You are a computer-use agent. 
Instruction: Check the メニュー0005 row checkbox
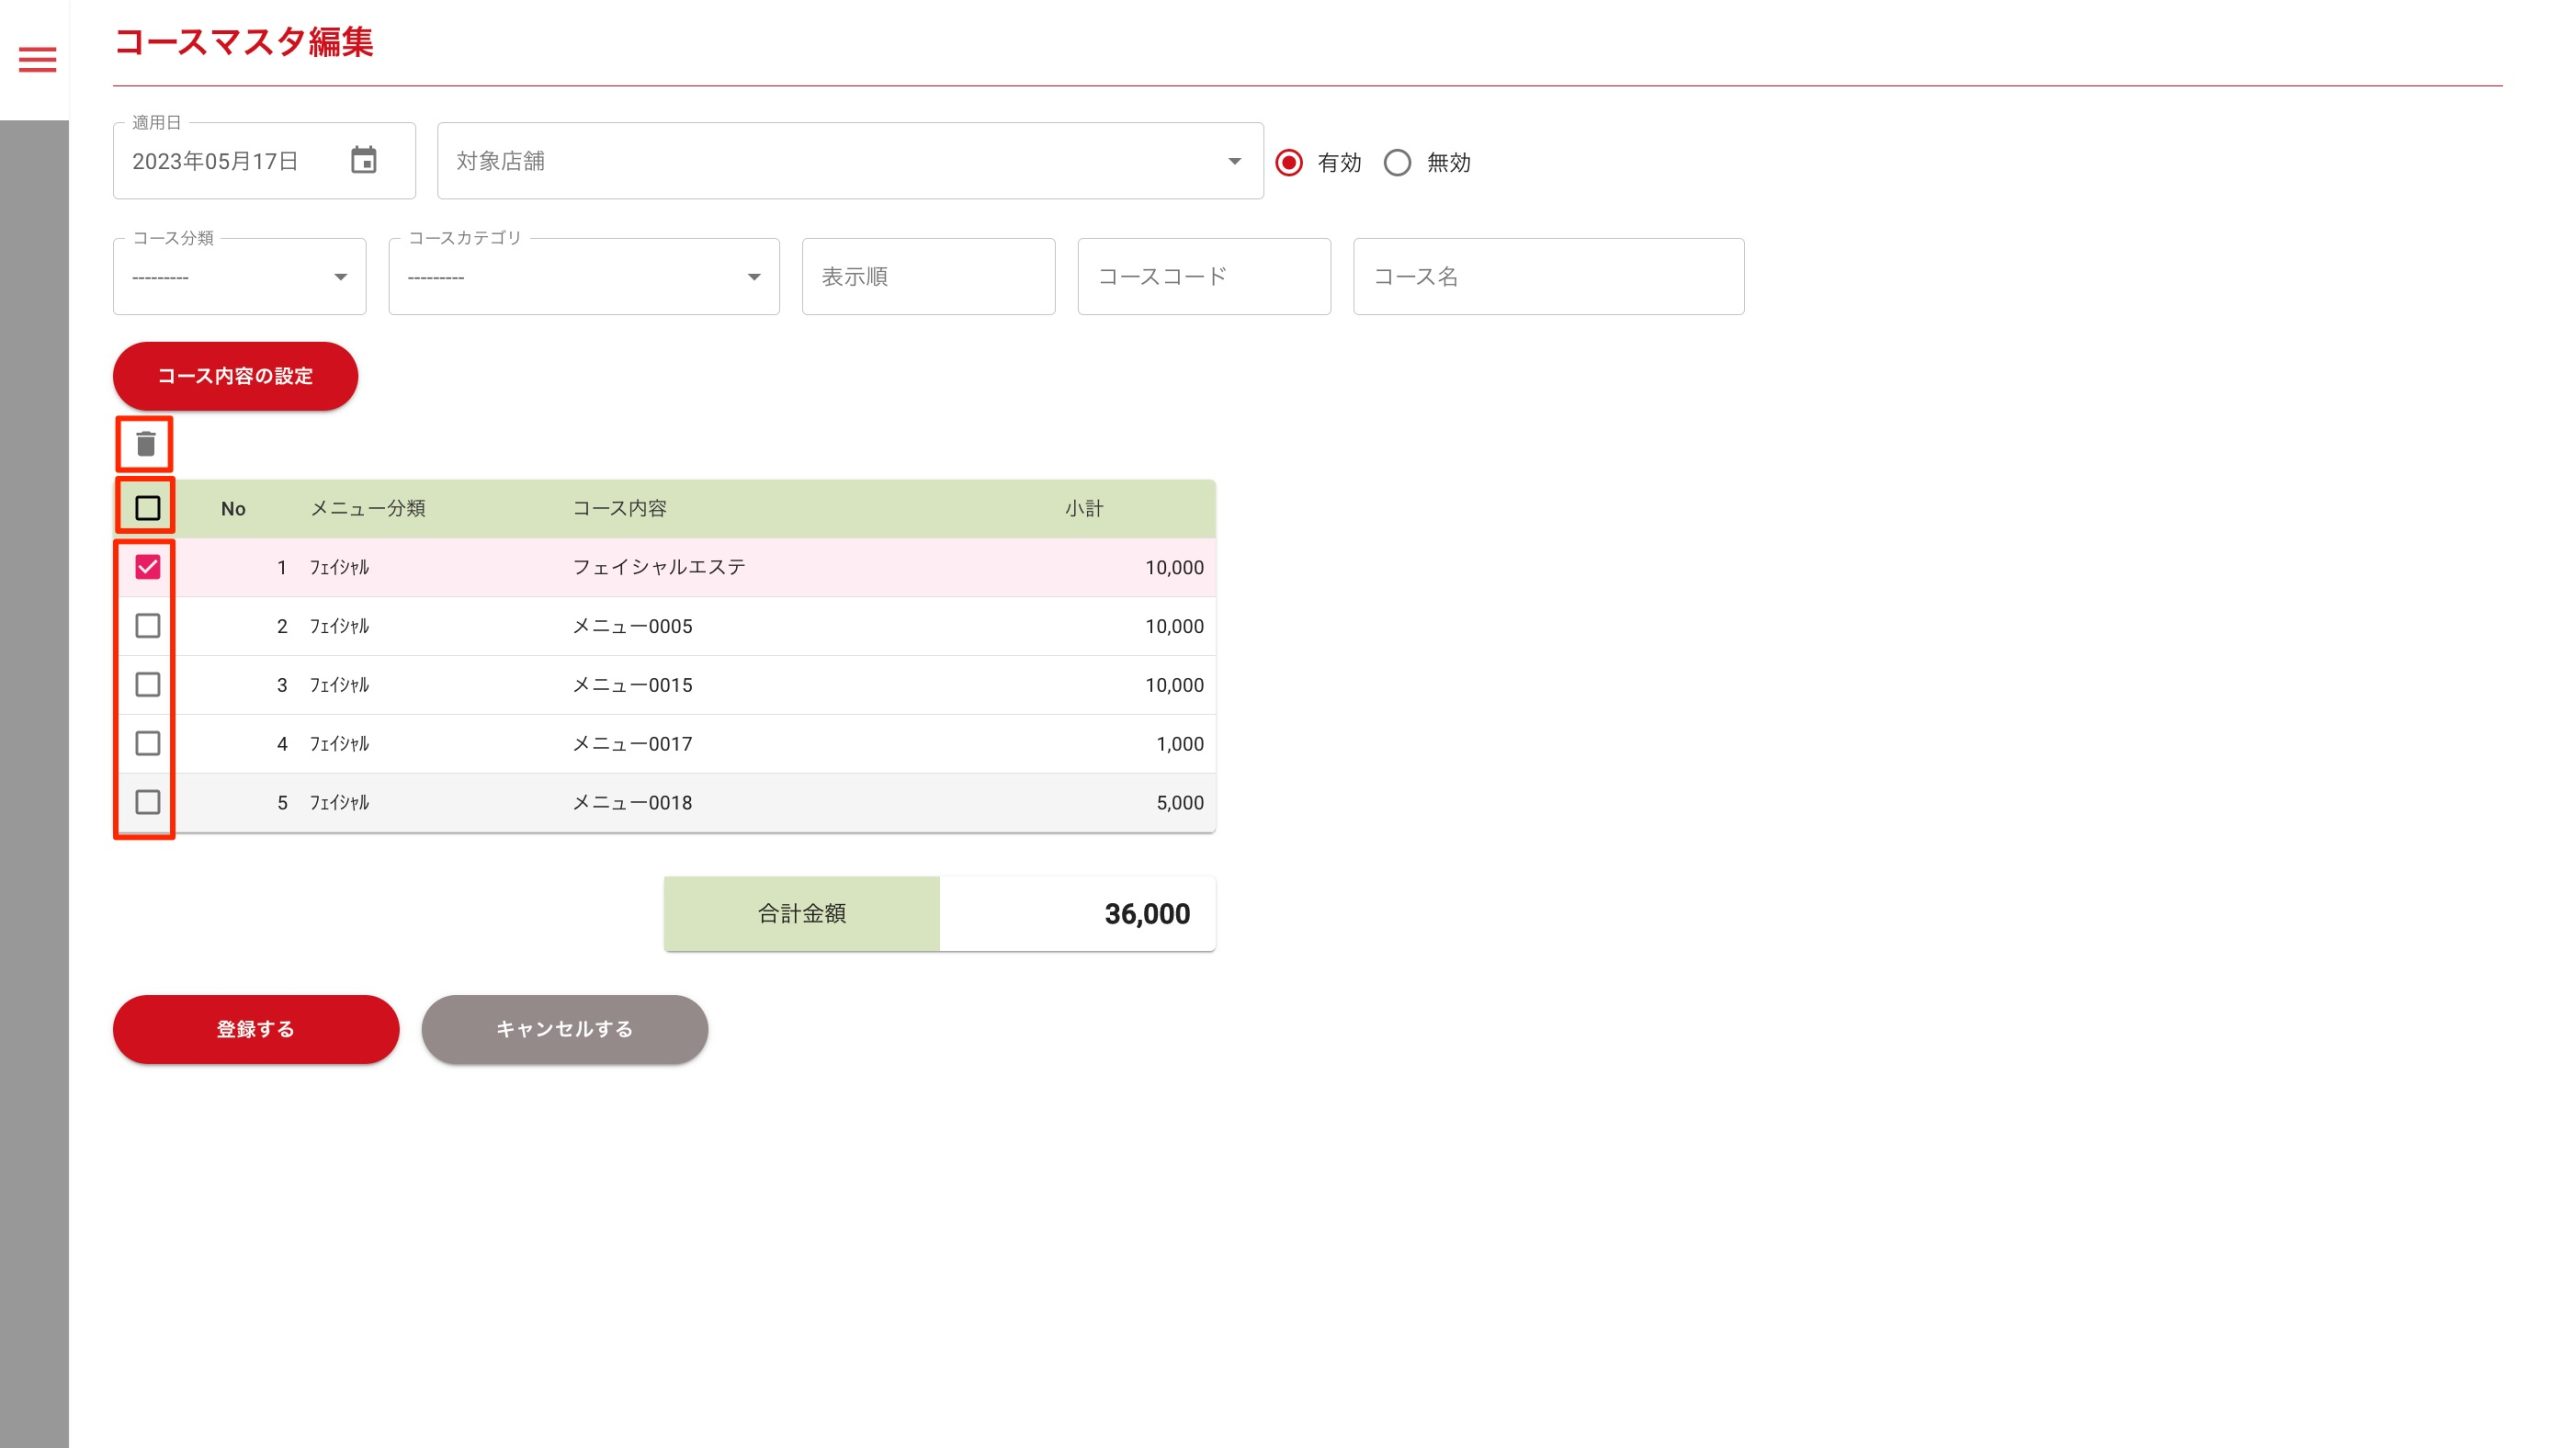click(x=147, y=626)
